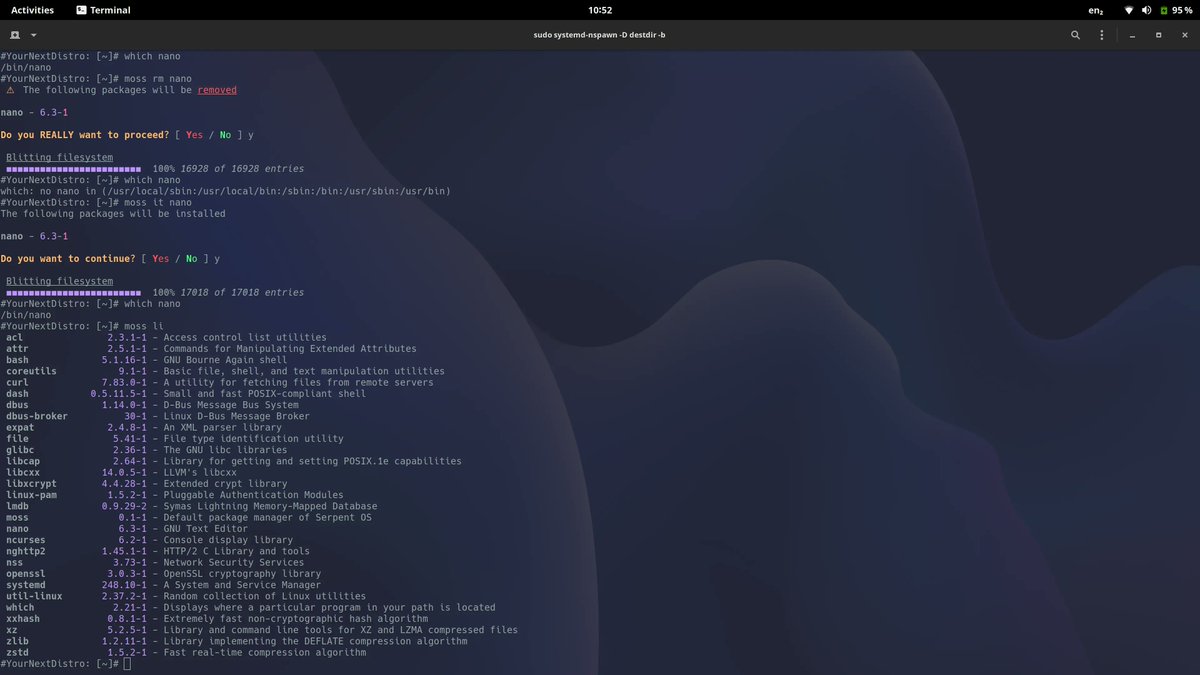Screen dimensions: 1200x675
Task: Click '17018 of 17018 entries' progress text
Action: (242, 292)
